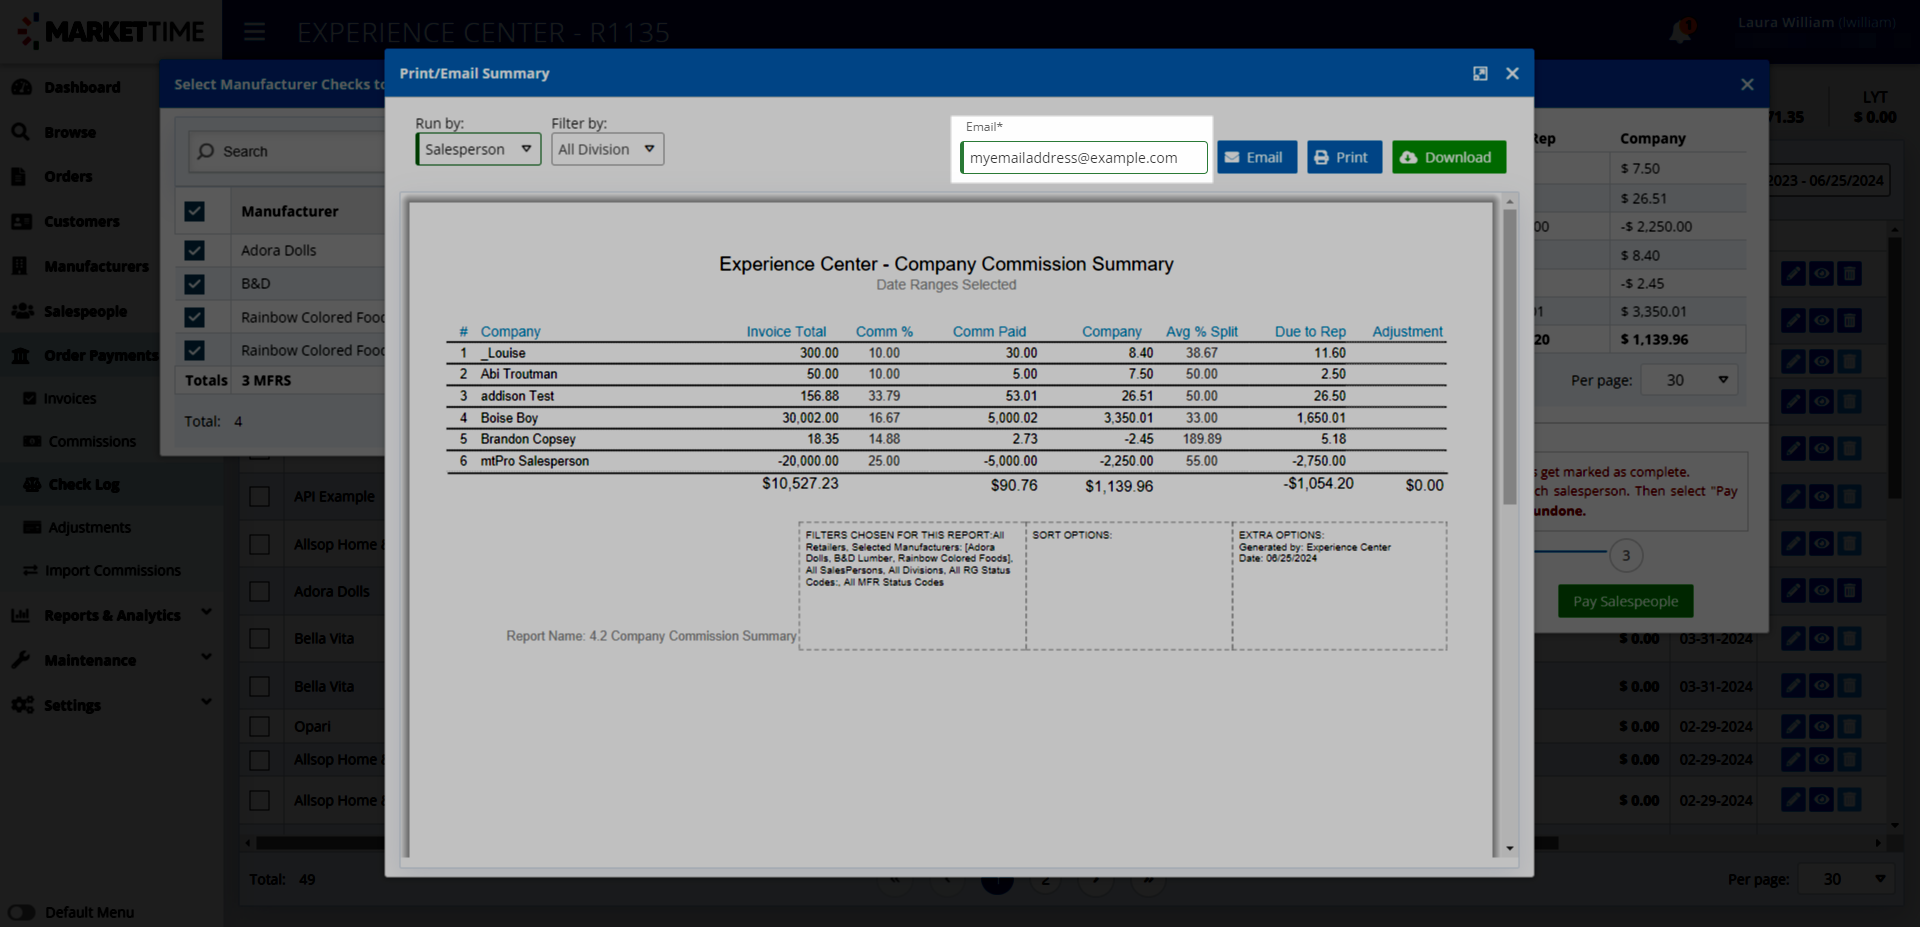Click the pencil icon in the Opari row
The width and height of the screenshot is (1920, 927).
tap(1793, 726)
